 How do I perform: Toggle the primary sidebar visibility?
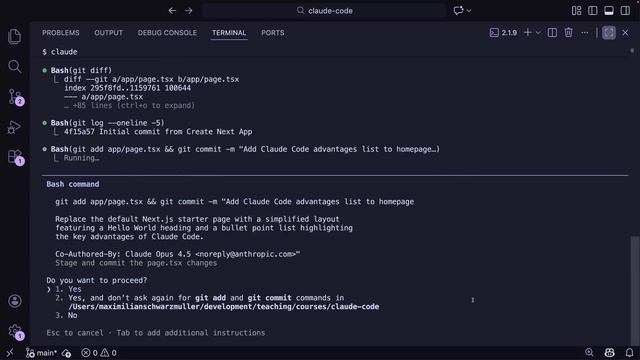coord(593,11)
